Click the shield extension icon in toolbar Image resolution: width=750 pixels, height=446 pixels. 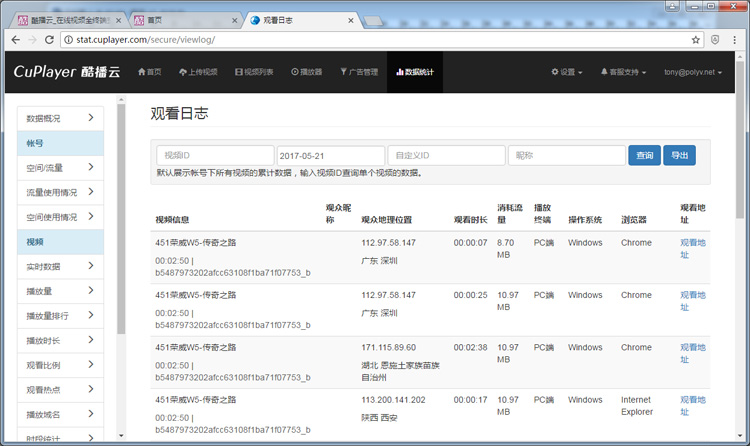[x=715, y=40]
